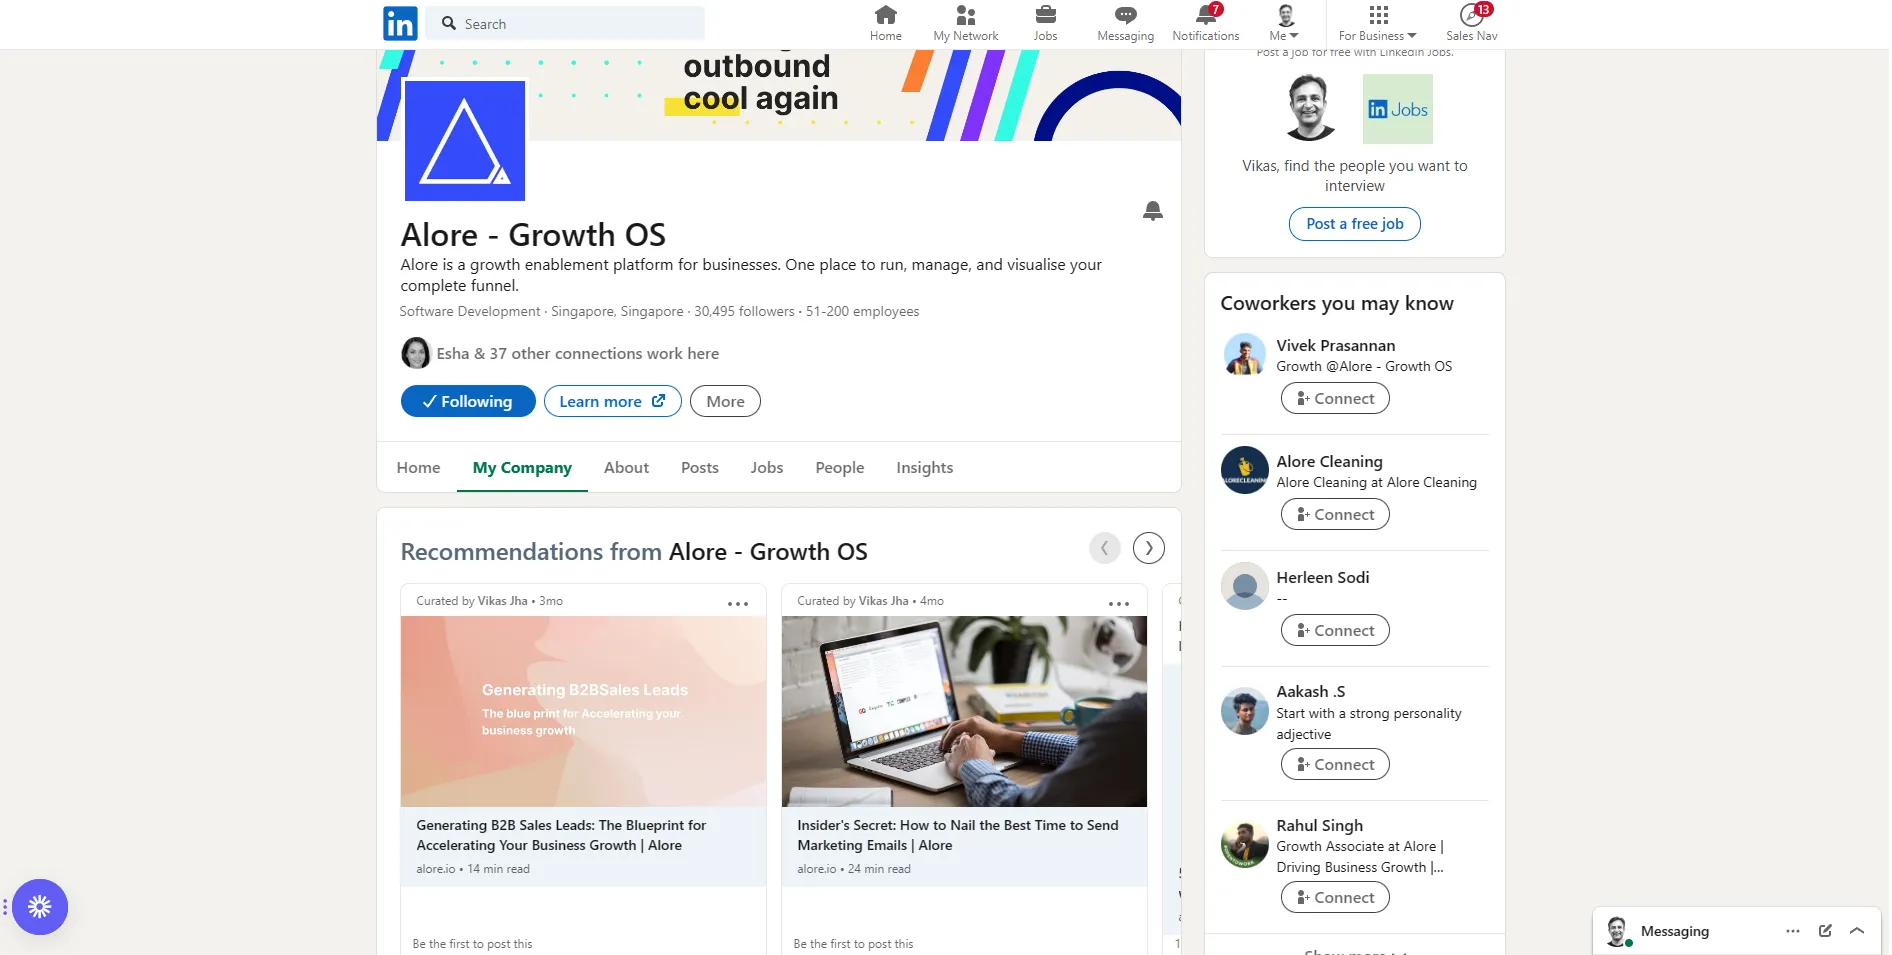Open messaging panel options three dots

point(1792,931)
